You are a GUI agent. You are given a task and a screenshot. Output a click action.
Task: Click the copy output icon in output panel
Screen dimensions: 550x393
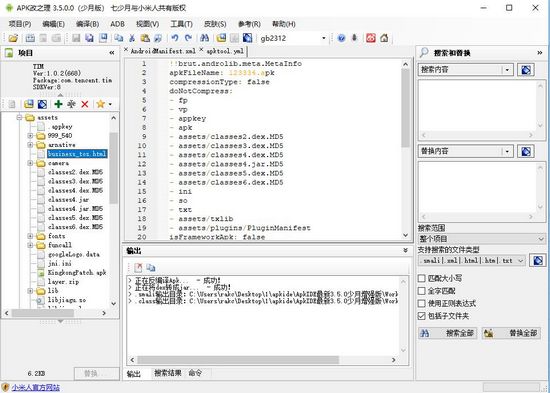(x=151, y=268)
